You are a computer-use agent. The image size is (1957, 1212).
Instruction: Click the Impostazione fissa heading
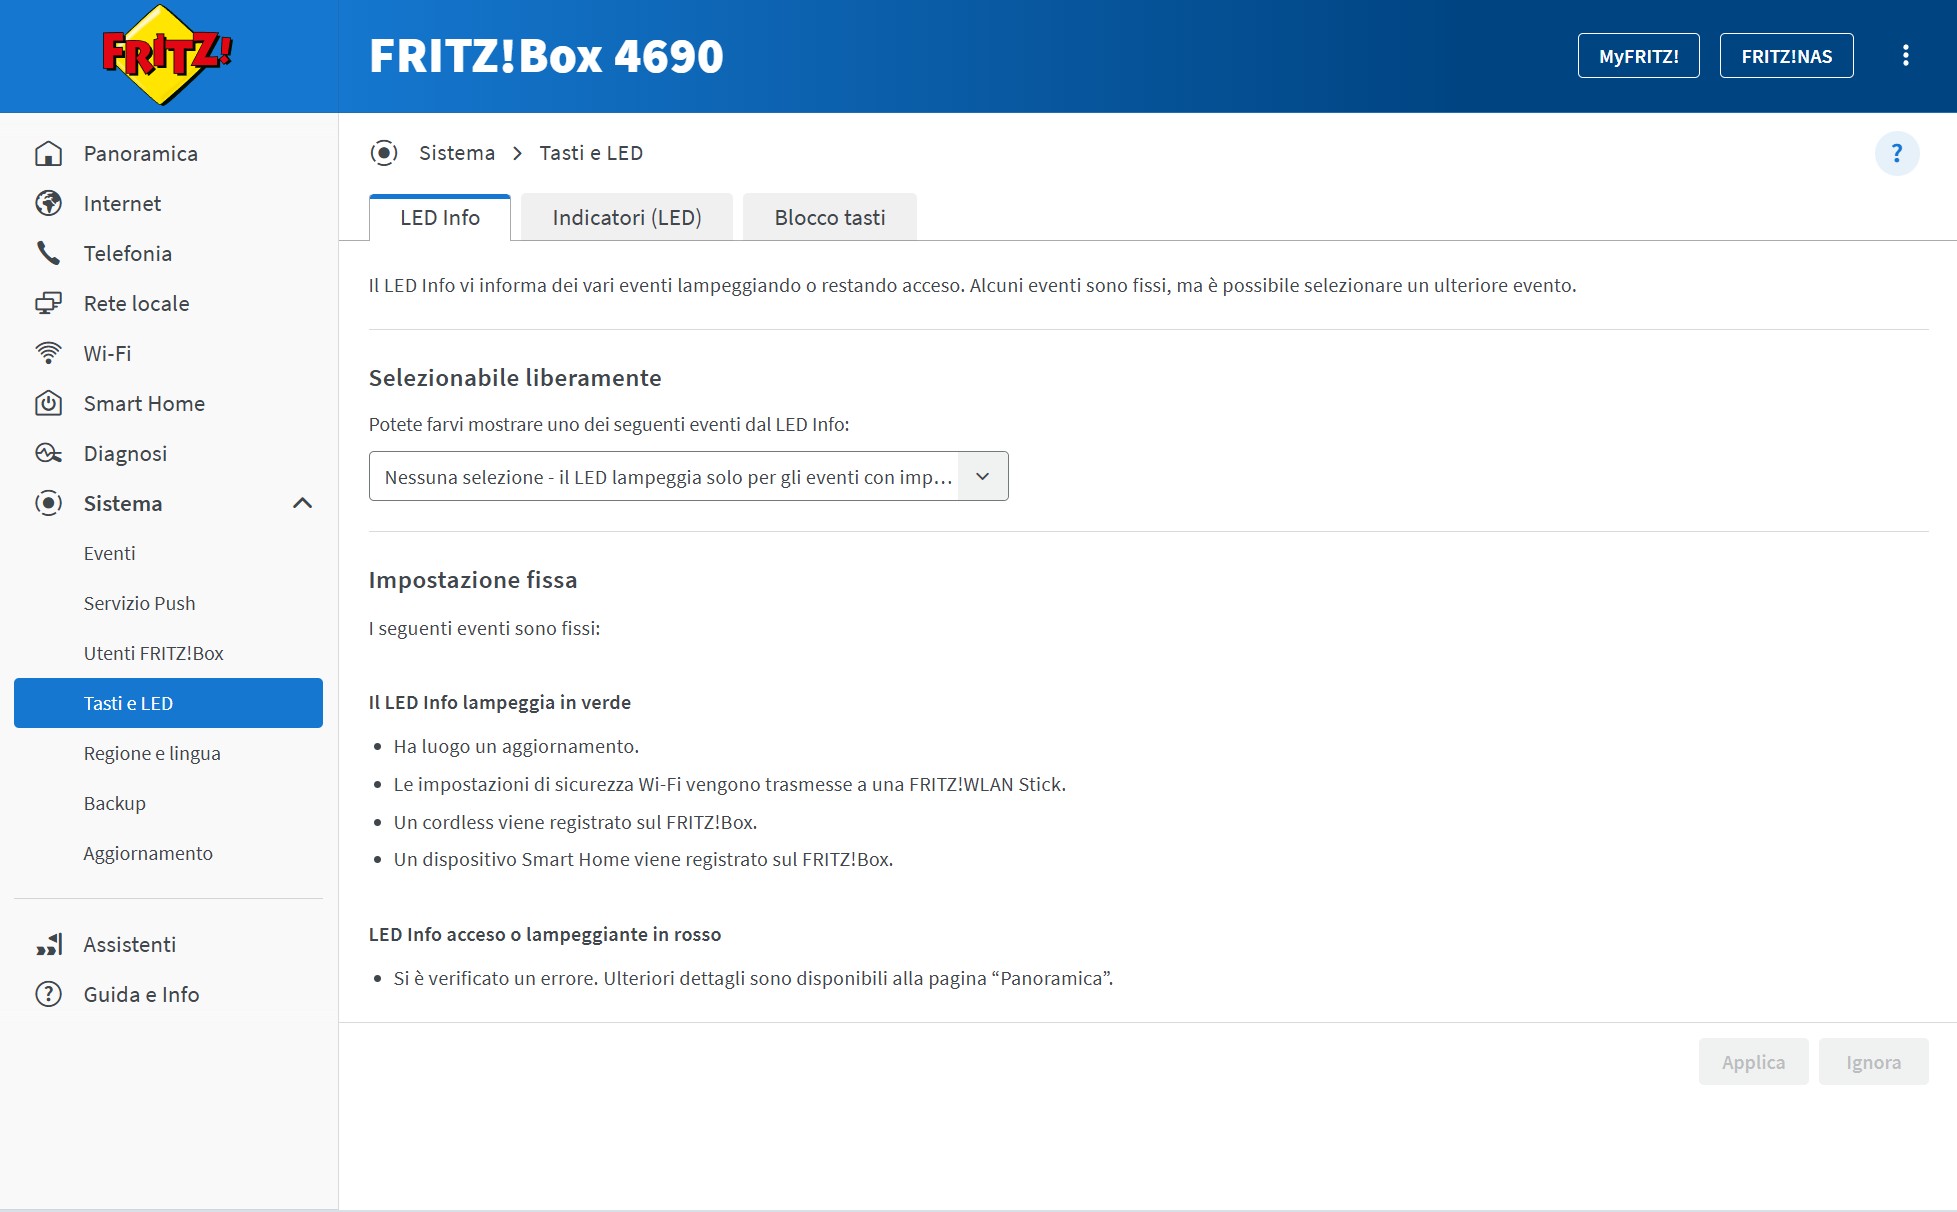pyautogui.click(x=473, y=580)
